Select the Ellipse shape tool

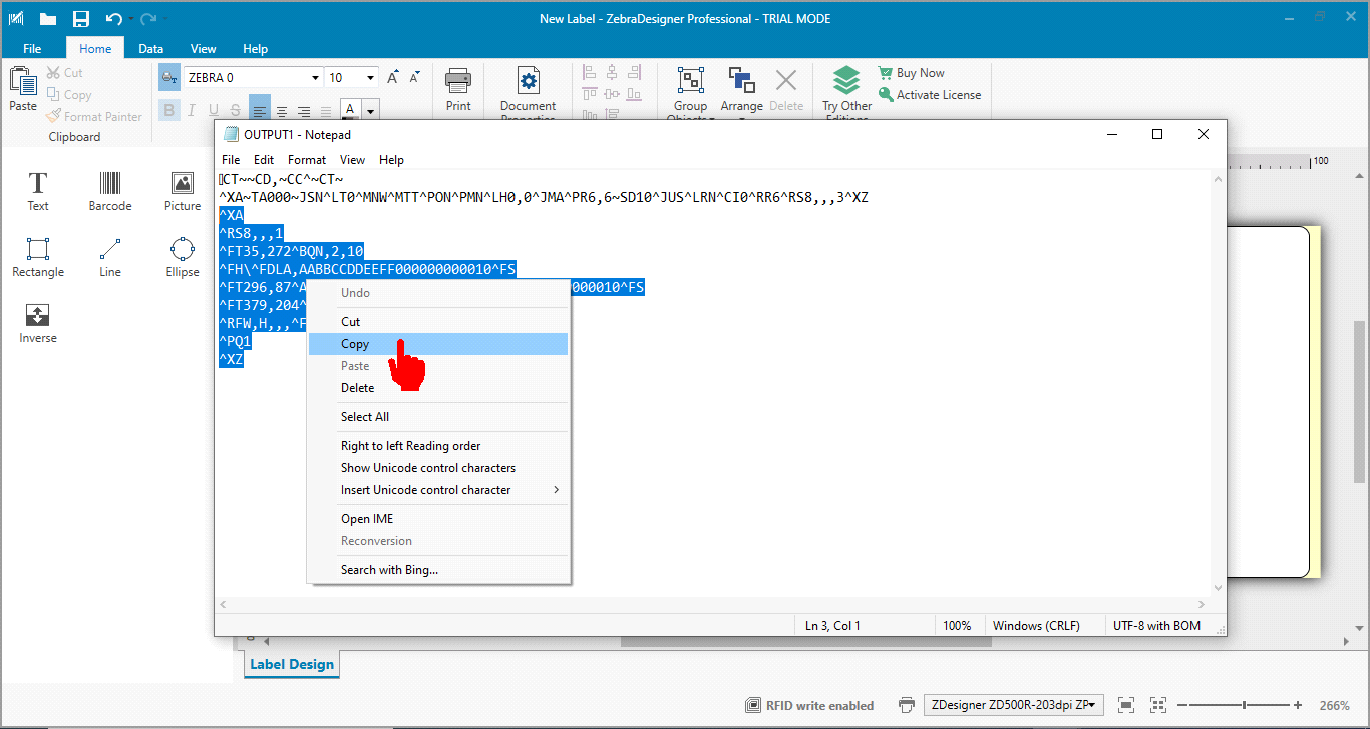coord(182,257)
